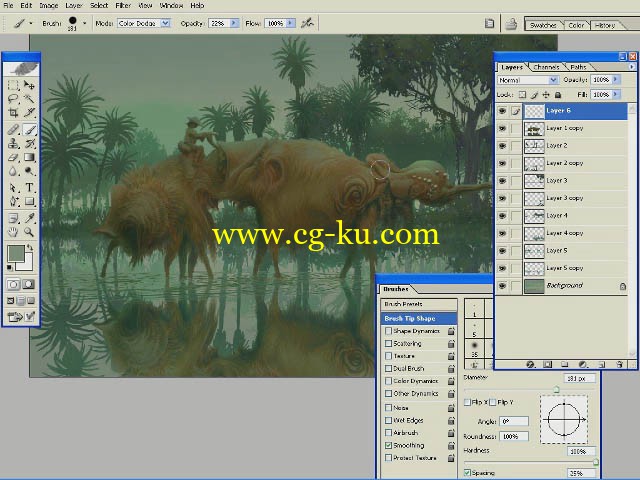The height and width of the screenshot is (480, 640).
Task: Open layer Fill arrow in Layers panel
Action: click(616, 95)
